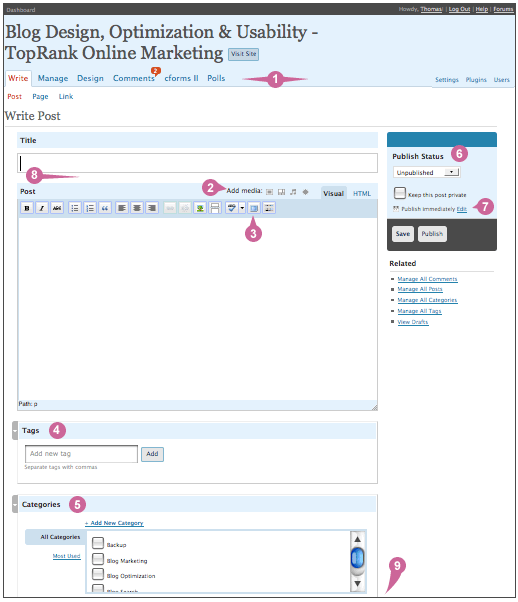Toggle the spellchecker
The height and width of the screenshot is (602, 518).
[232, 208]
